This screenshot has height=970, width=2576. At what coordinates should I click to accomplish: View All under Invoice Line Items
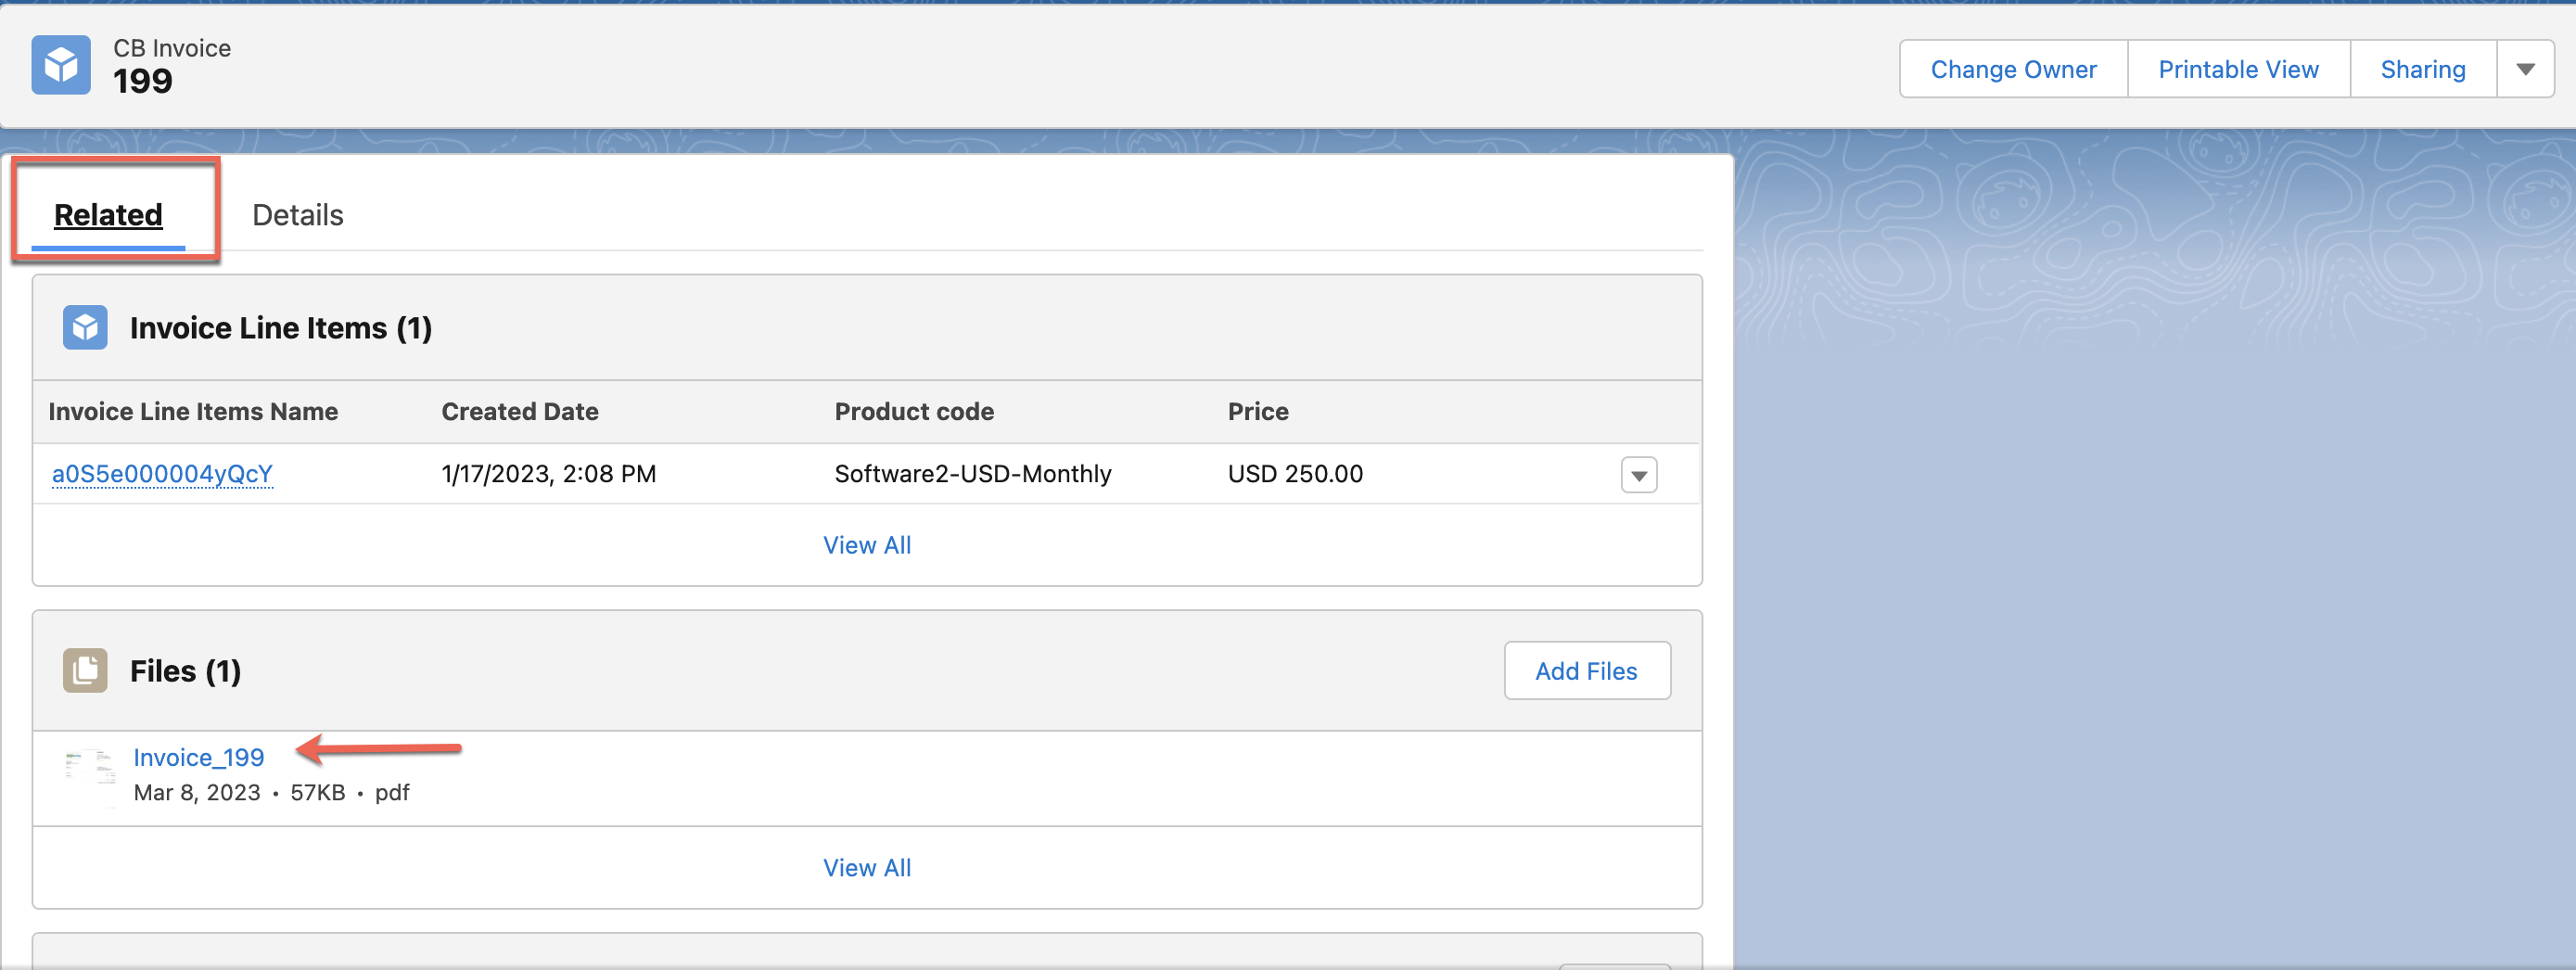pos(866,545)
